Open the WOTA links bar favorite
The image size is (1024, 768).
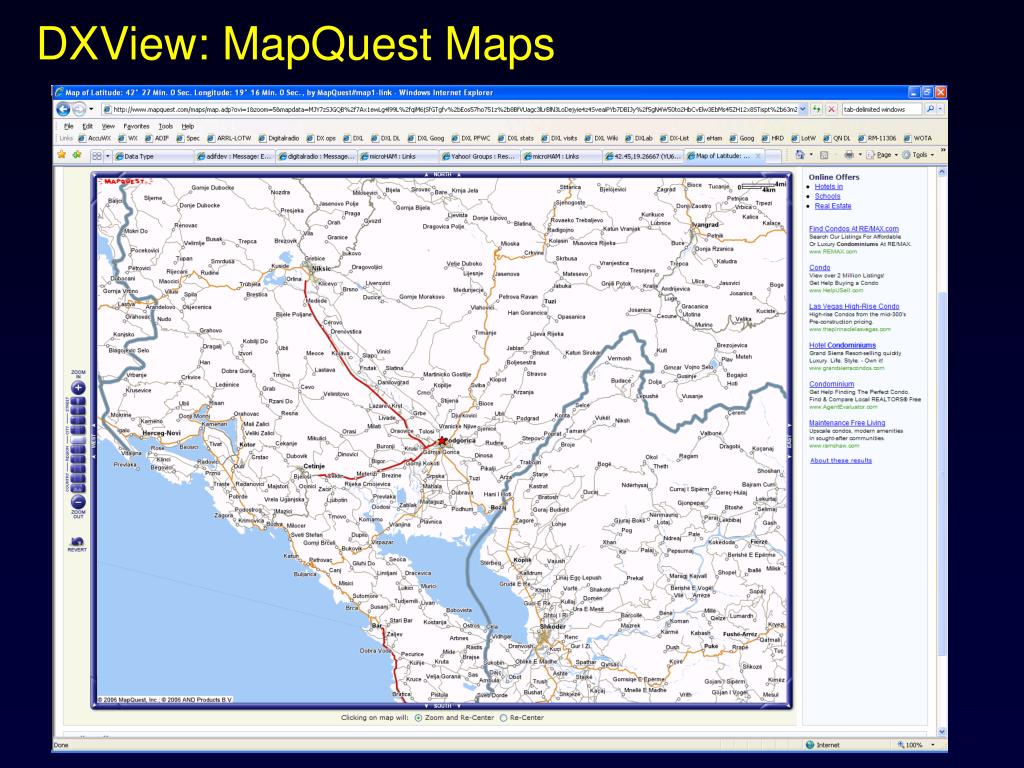pos(918,138)
